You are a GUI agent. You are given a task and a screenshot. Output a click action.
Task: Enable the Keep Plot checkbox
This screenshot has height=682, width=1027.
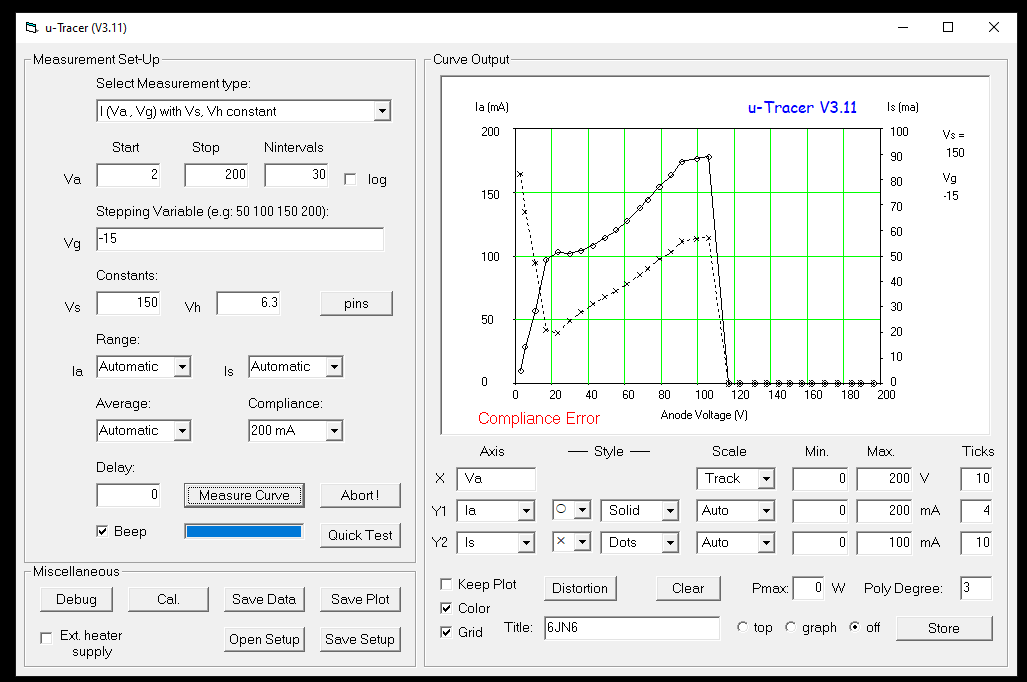(446, 584)
